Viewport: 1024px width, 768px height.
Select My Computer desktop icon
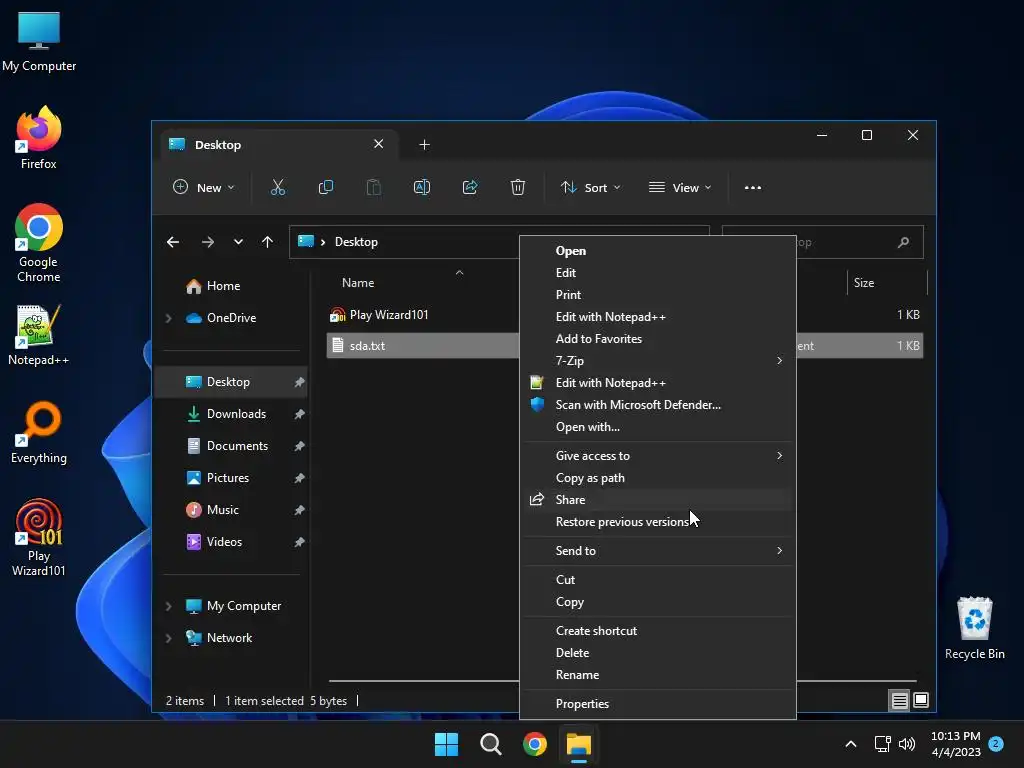pos(39,41)
